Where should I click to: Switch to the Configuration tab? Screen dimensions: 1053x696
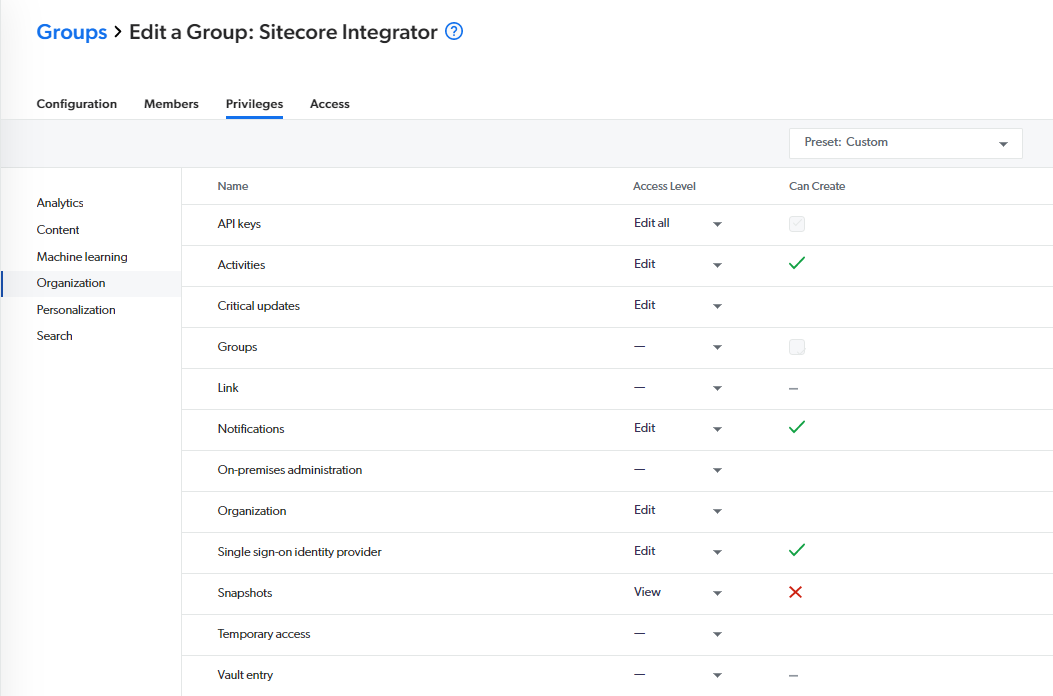76,103
